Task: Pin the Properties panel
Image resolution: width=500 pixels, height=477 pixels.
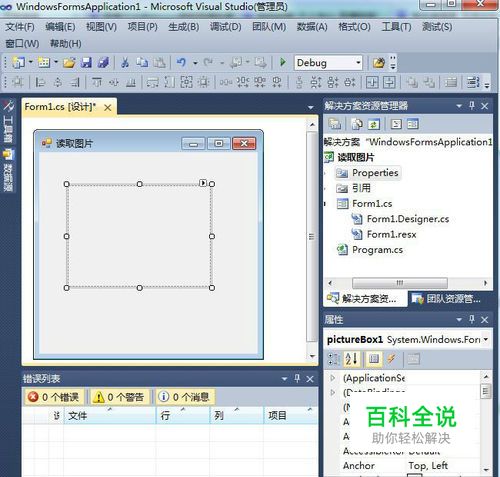Action: (x=472, y=319)
